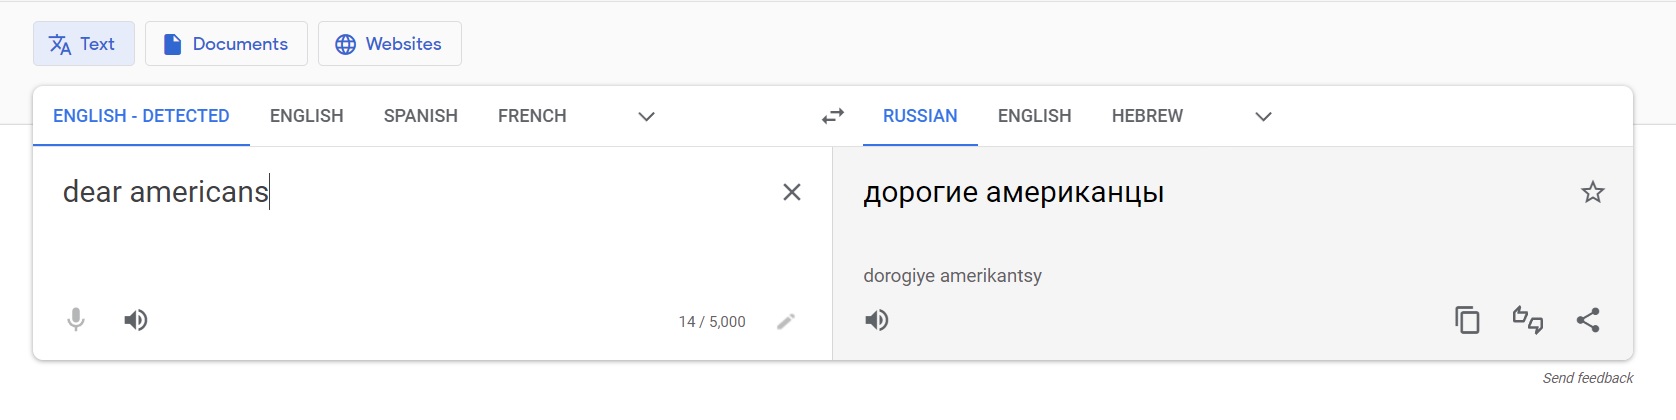This screenshot has width=1676, height=420.
Task: Listen to the source text audio
Action: (136, 320)
